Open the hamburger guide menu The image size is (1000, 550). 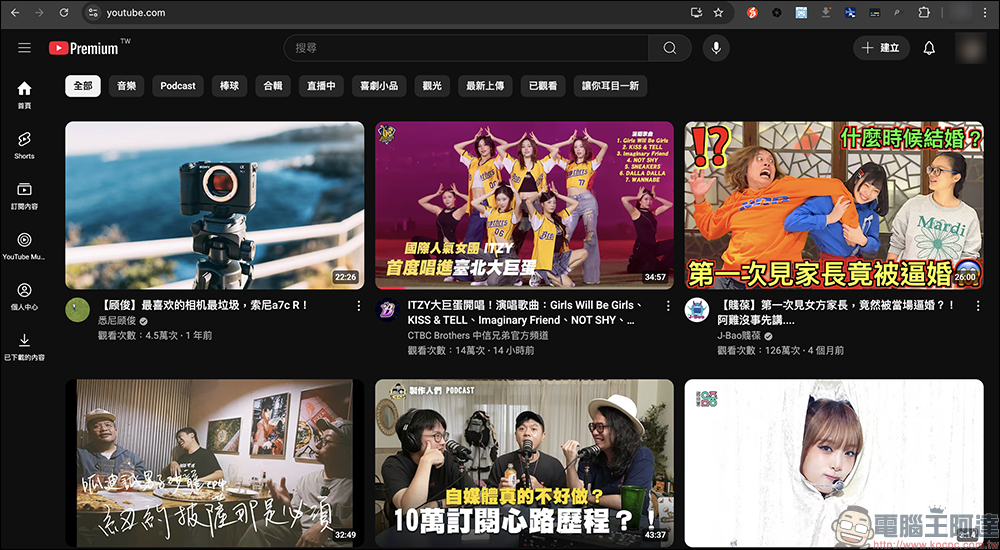[x=24, y=48]
